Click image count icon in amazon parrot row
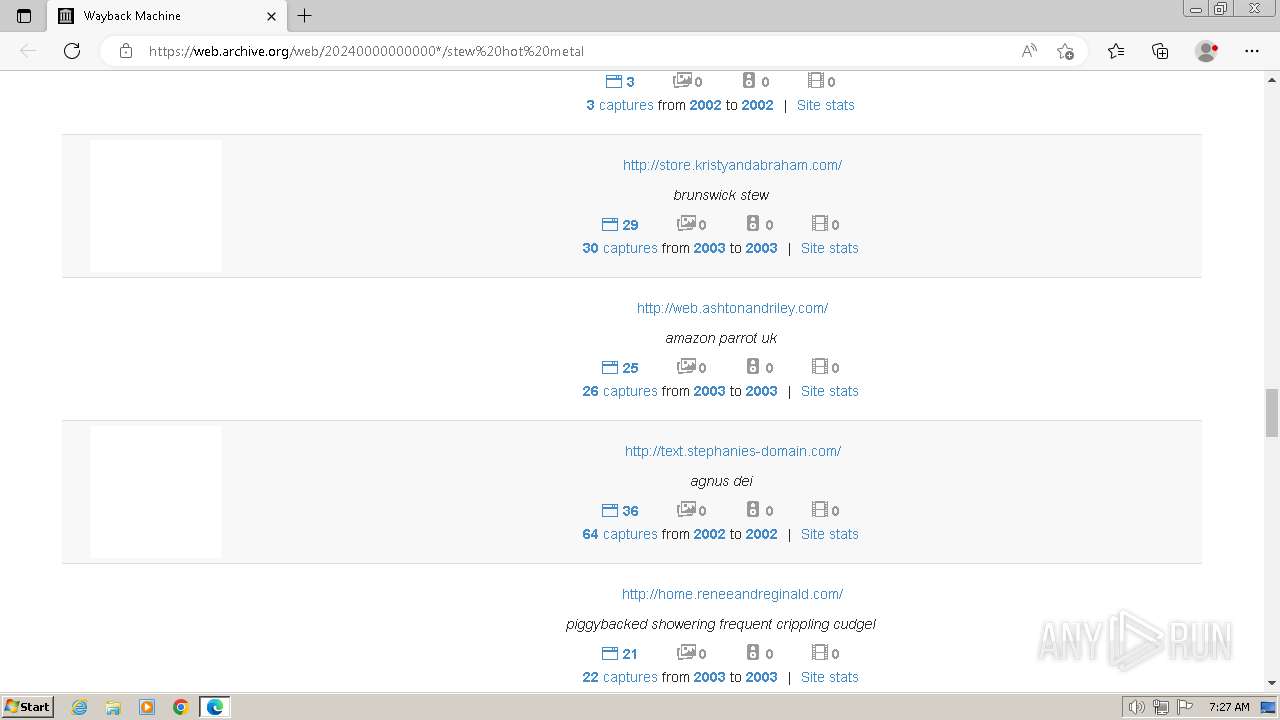This screenshot has height=720, width=1280. (691, 367)
